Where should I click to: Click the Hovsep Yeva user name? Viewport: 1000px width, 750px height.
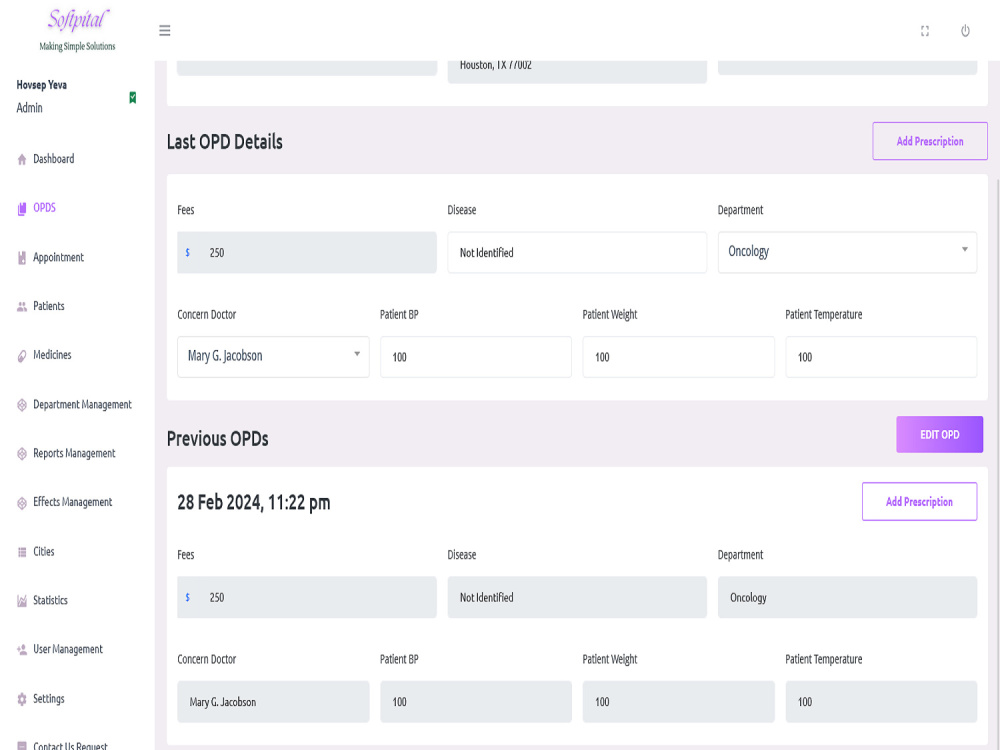(41, 85)
